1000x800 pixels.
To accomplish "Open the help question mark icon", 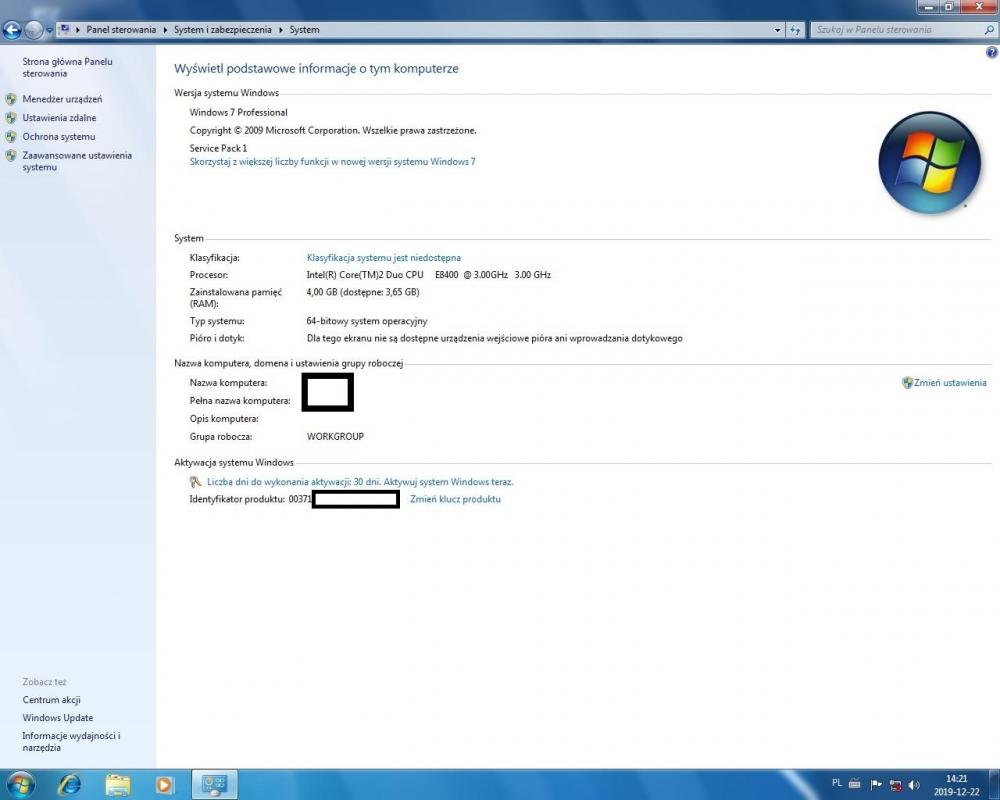I will tap(991, 52).
